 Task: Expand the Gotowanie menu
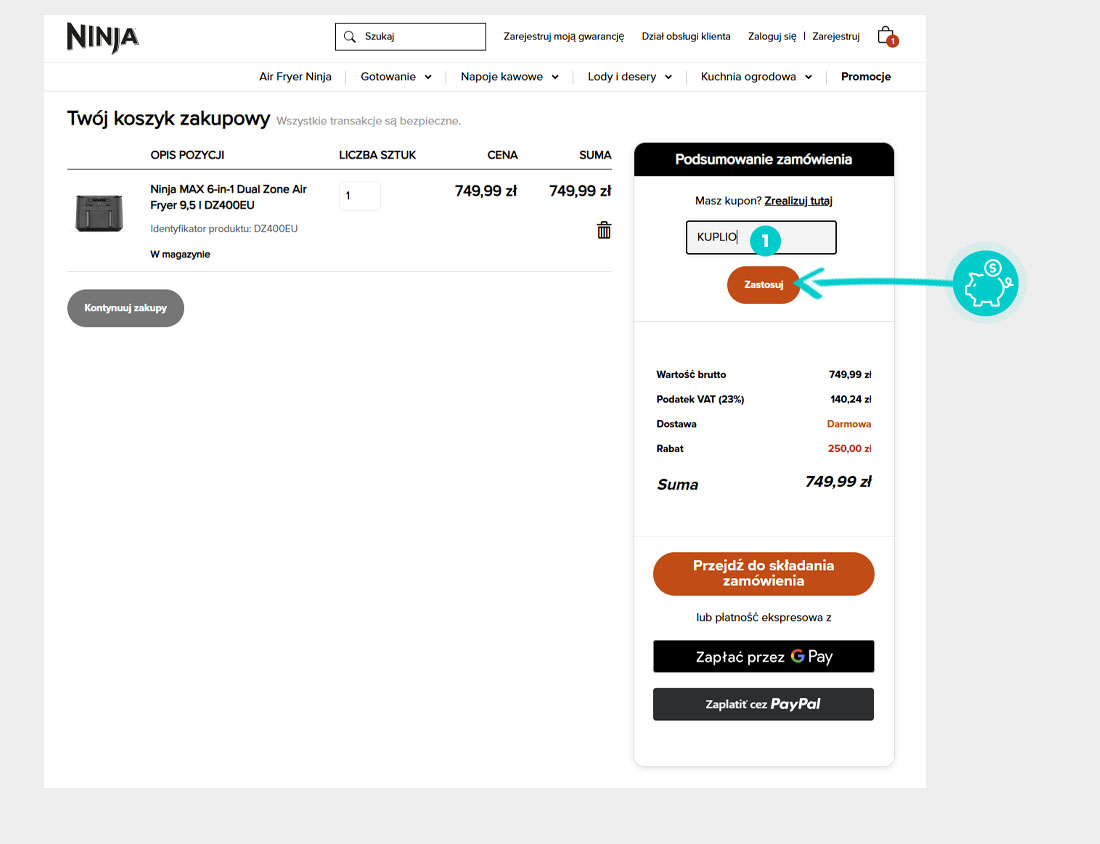click(396, 77)
